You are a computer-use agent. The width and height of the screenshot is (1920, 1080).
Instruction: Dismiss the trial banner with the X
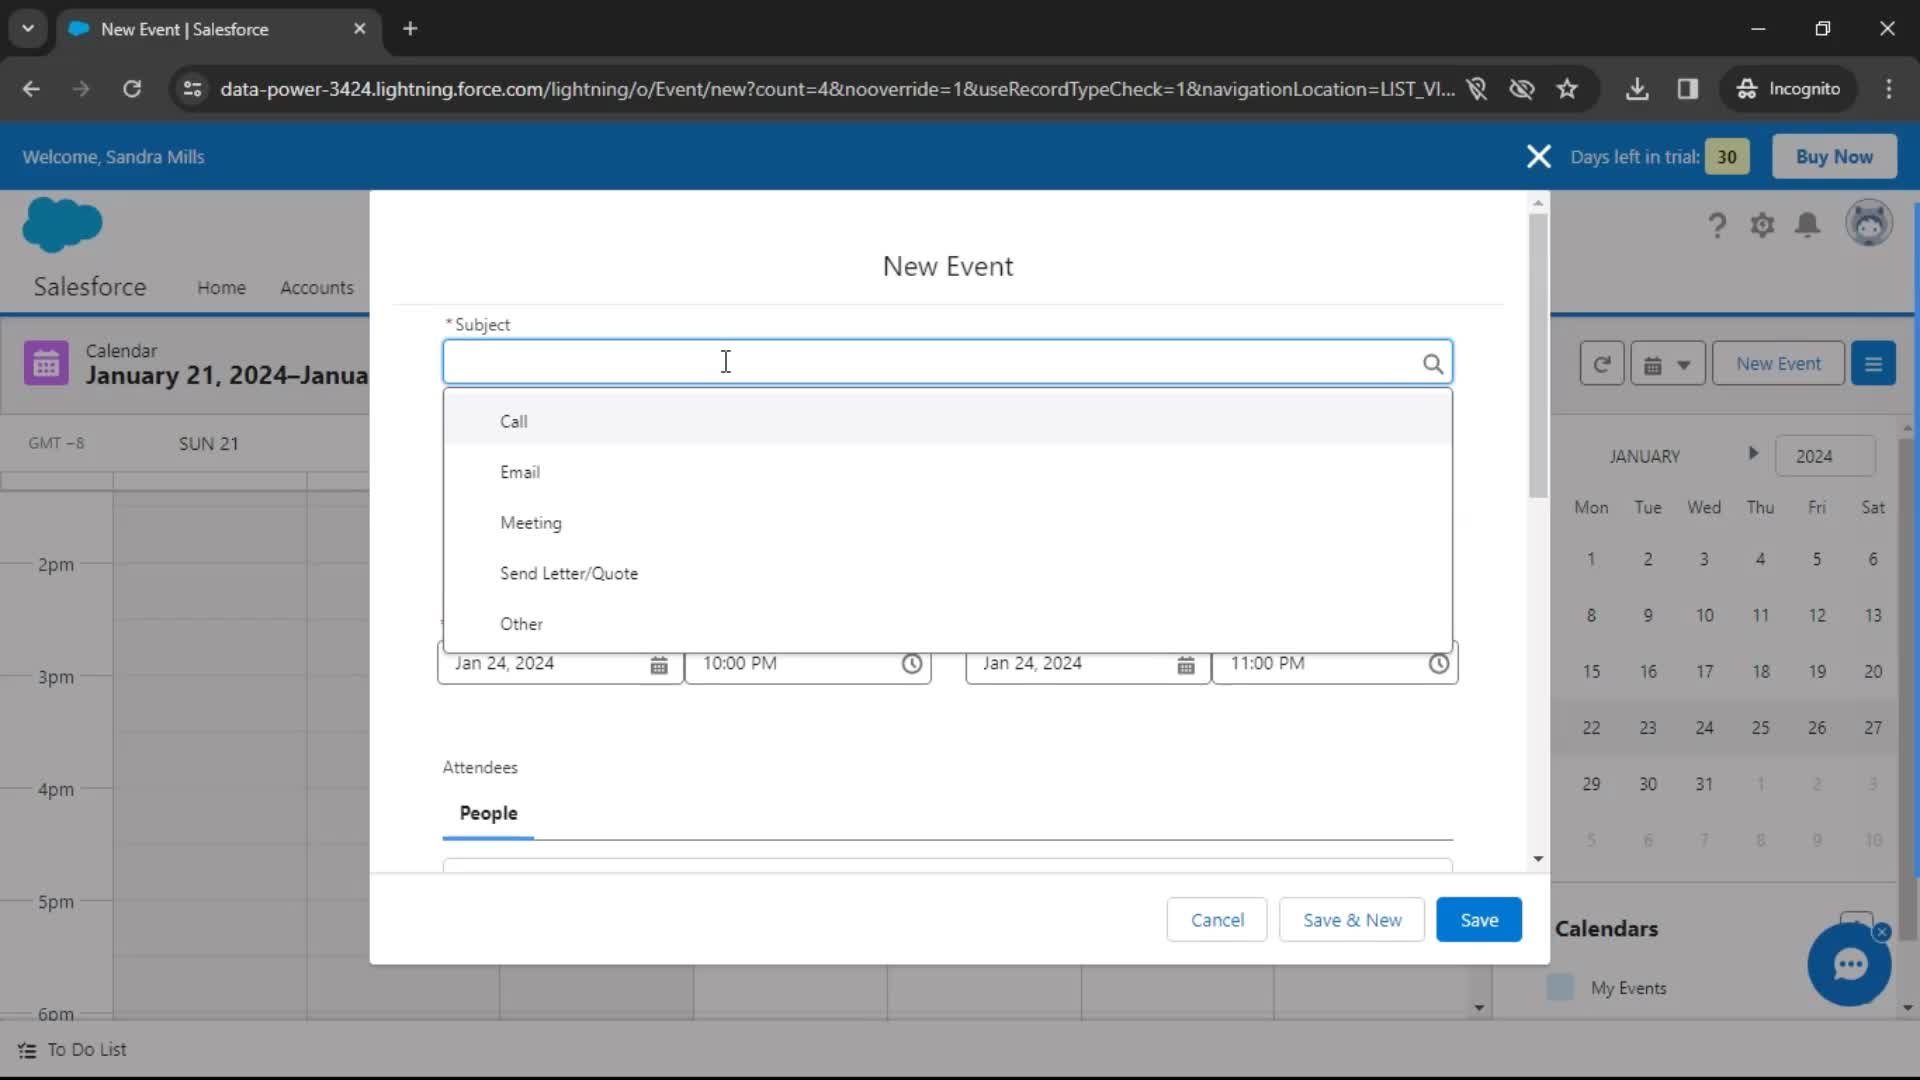(1538, 157)
